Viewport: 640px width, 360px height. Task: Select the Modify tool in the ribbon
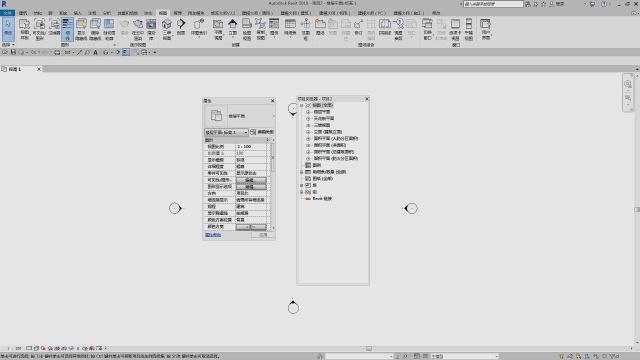pos(7,29)
